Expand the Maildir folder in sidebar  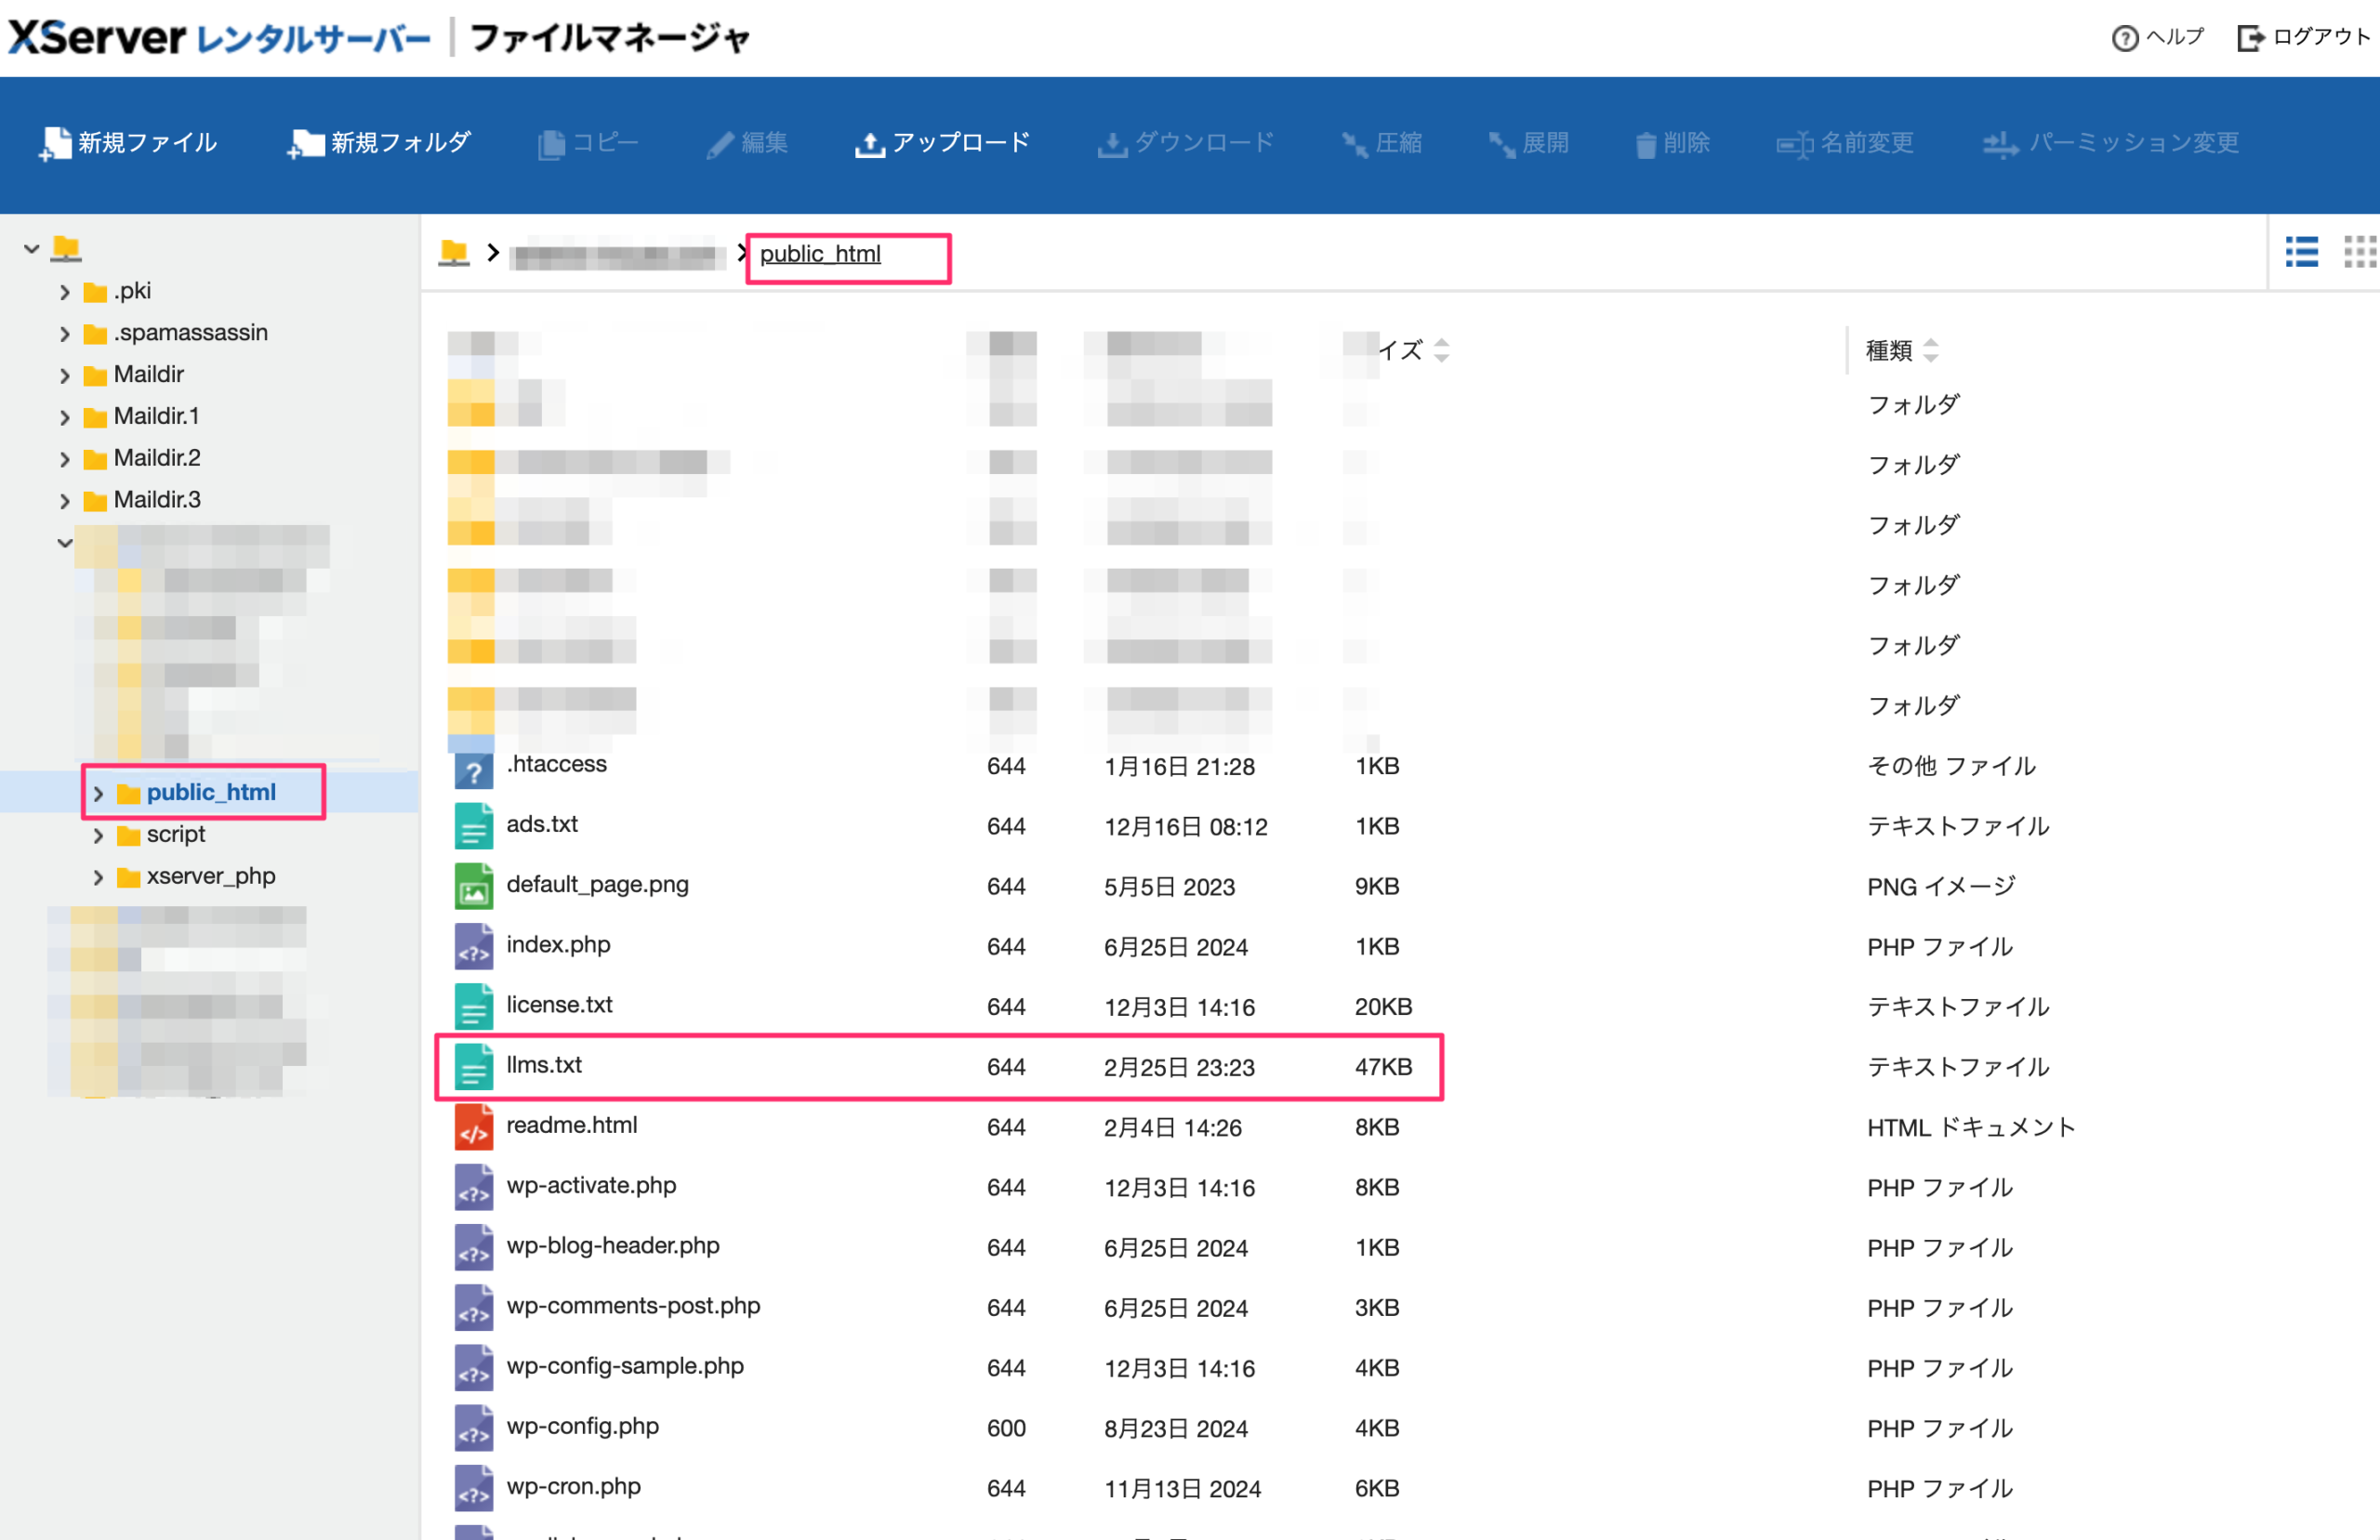(x=64, y=374)
